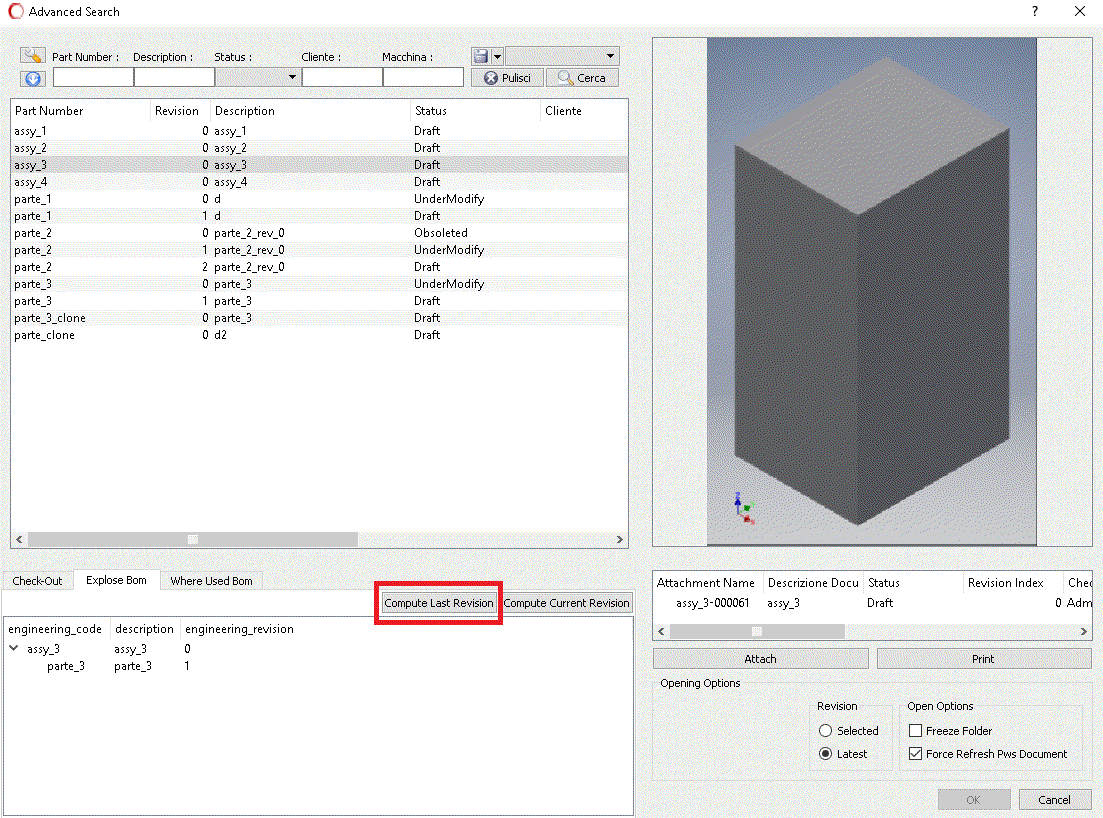
Task: Click the Compute Last Revision button
Action: tap(438, 602)
